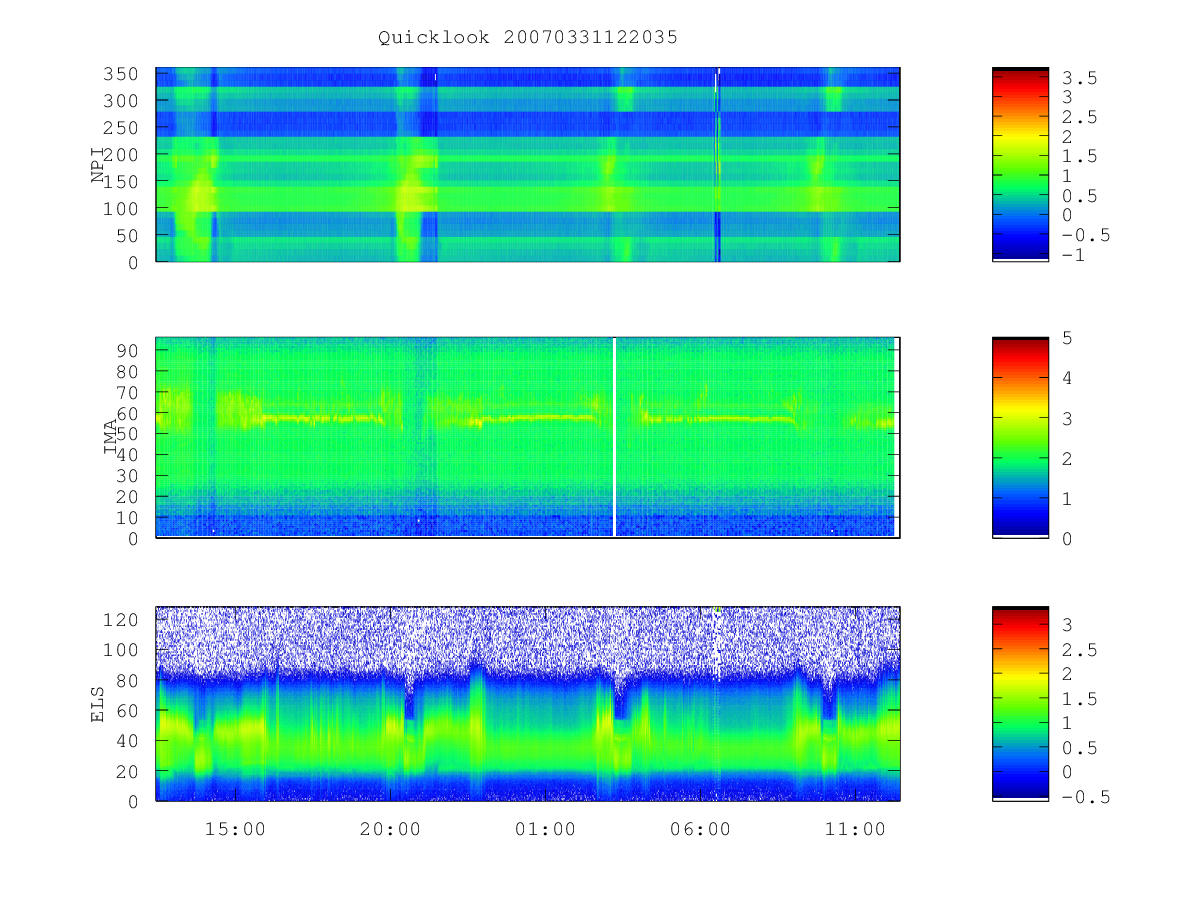Click the 5 label on IMA colorbar
Image resolution: width=1200 pixels, height=900 pixels.
pyautogui.click(x=1068, y=338)
